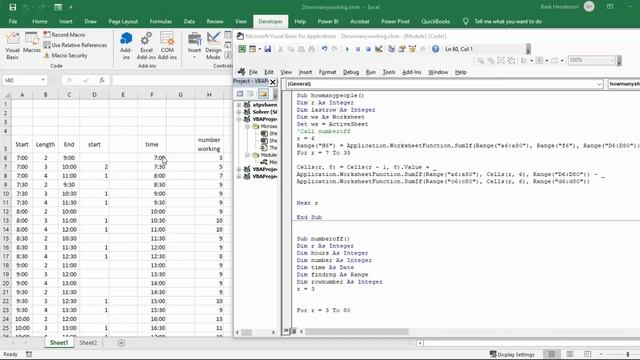Open the VBA Debug menu
The height and width of the screenshot is (360, 640).
351,72
